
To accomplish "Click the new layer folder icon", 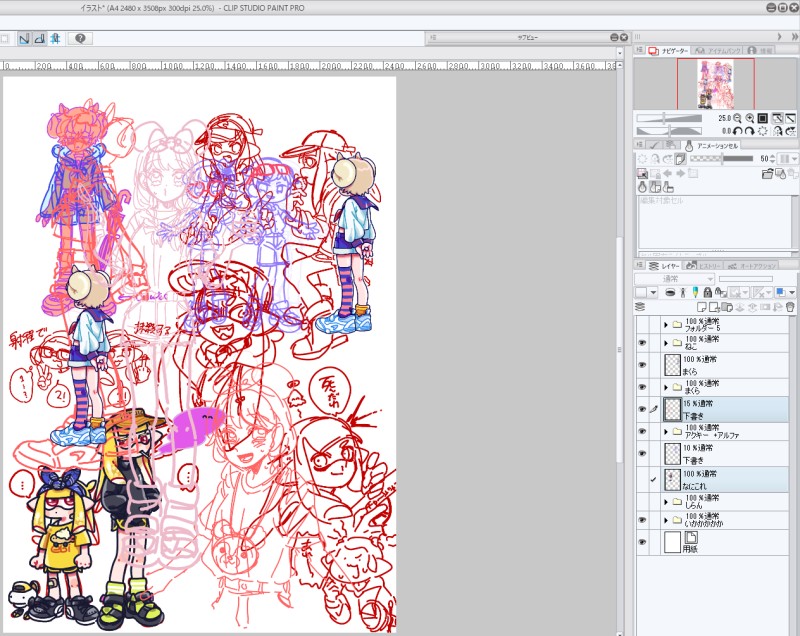I will 727,307.
